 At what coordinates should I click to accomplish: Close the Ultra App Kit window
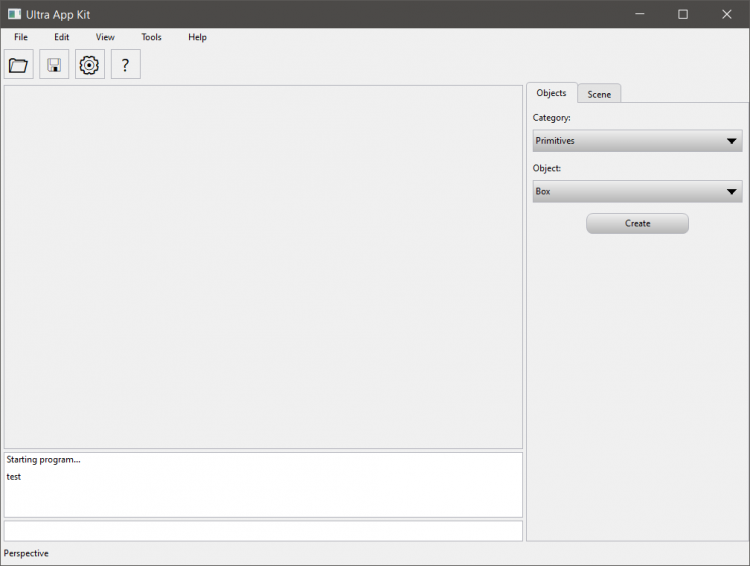point(727,14)
